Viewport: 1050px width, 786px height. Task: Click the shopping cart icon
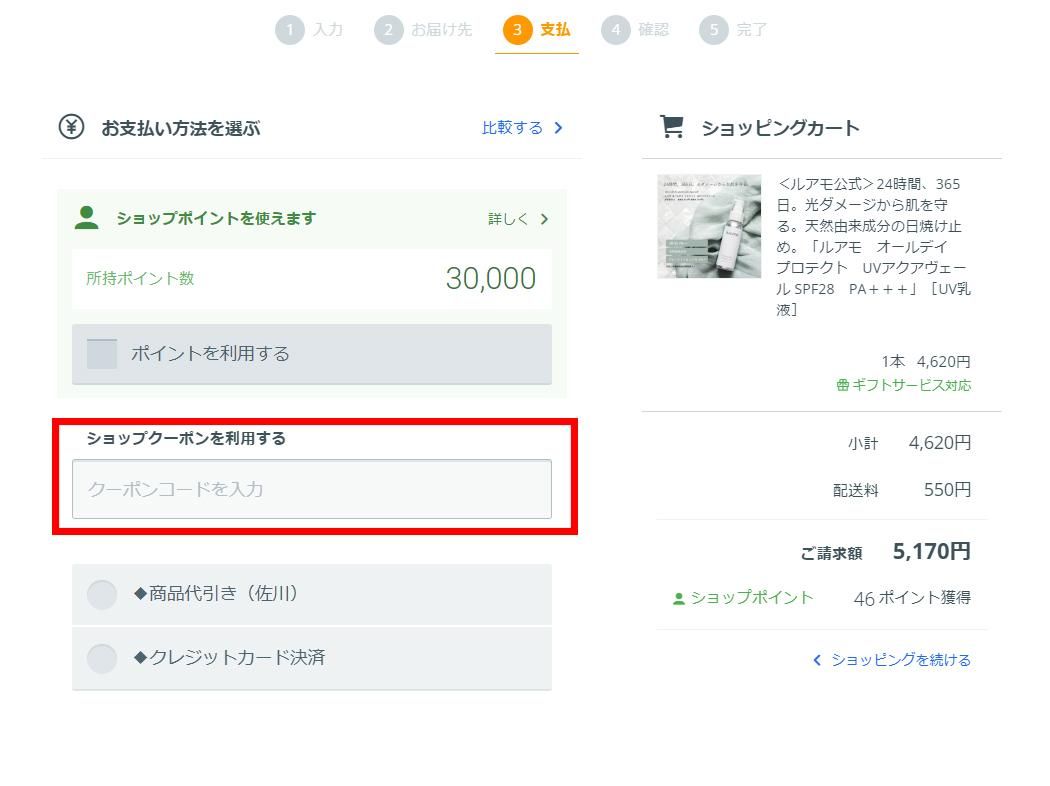coord(672,127)
